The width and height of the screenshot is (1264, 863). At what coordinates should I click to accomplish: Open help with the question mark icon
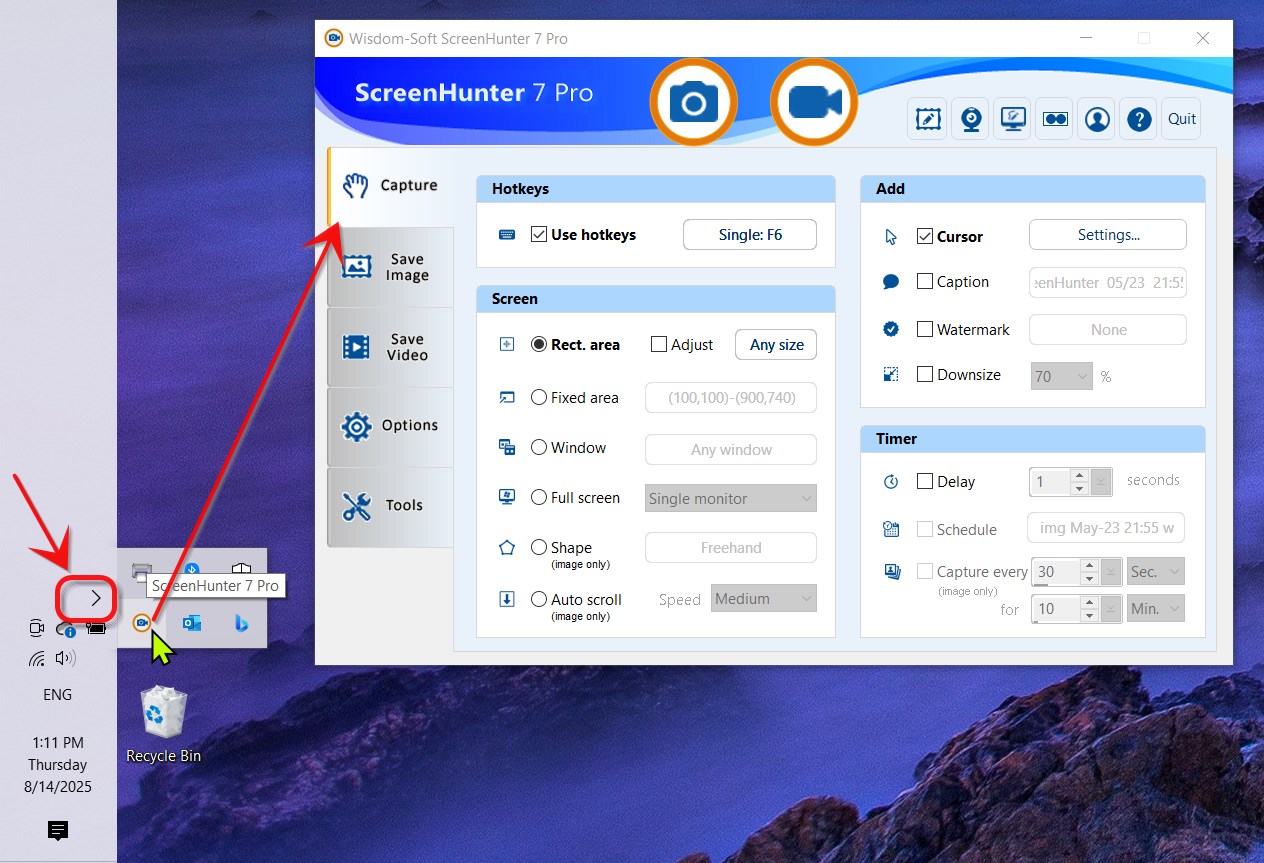[1139, 119]
